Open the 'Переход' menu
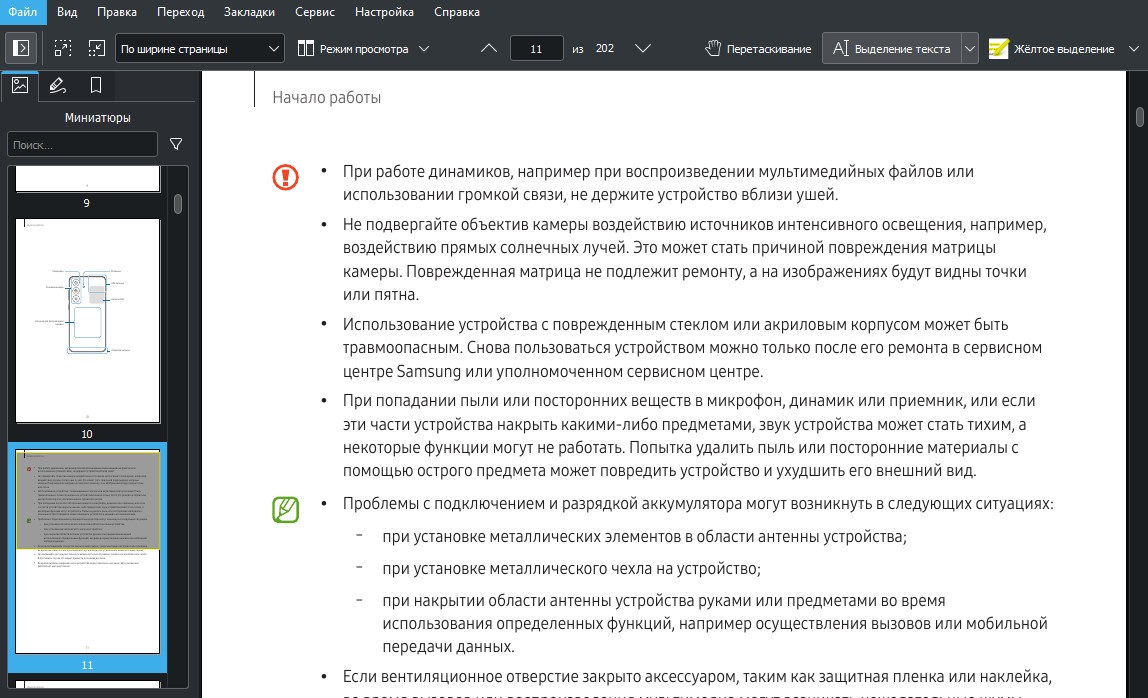1148x698 pixels. tap(181, 12)
